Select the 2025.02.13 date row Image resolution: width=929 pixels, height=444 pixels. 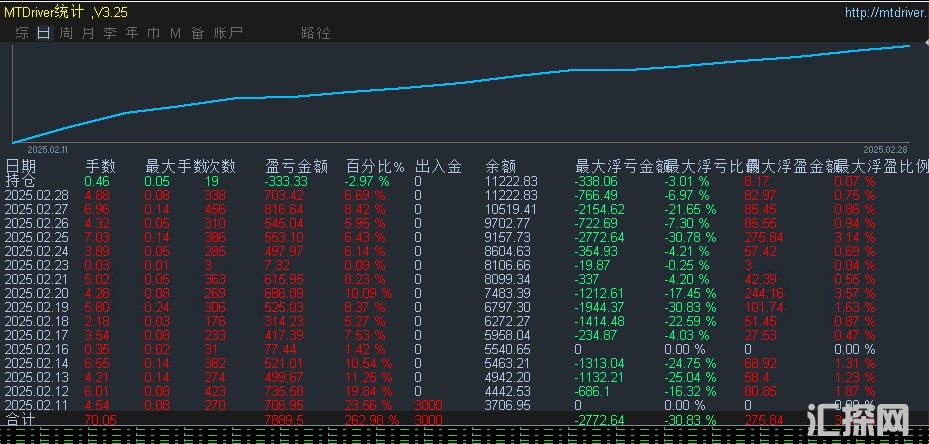click(x=37, y=378)
